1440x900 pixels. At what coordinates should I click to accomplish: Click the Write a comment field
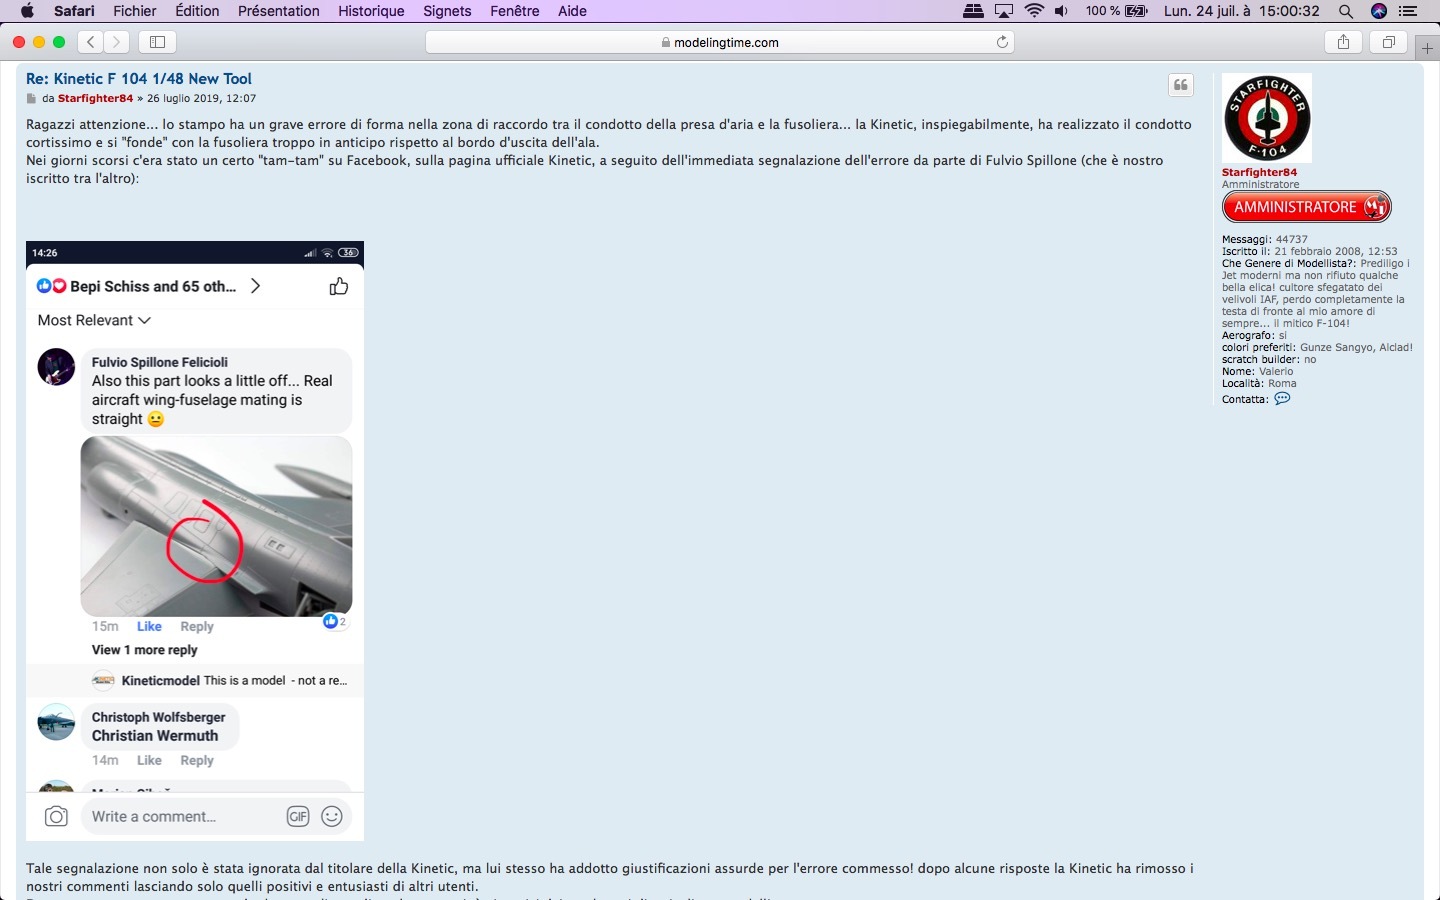pyautogui.click(x=215, y=816)
